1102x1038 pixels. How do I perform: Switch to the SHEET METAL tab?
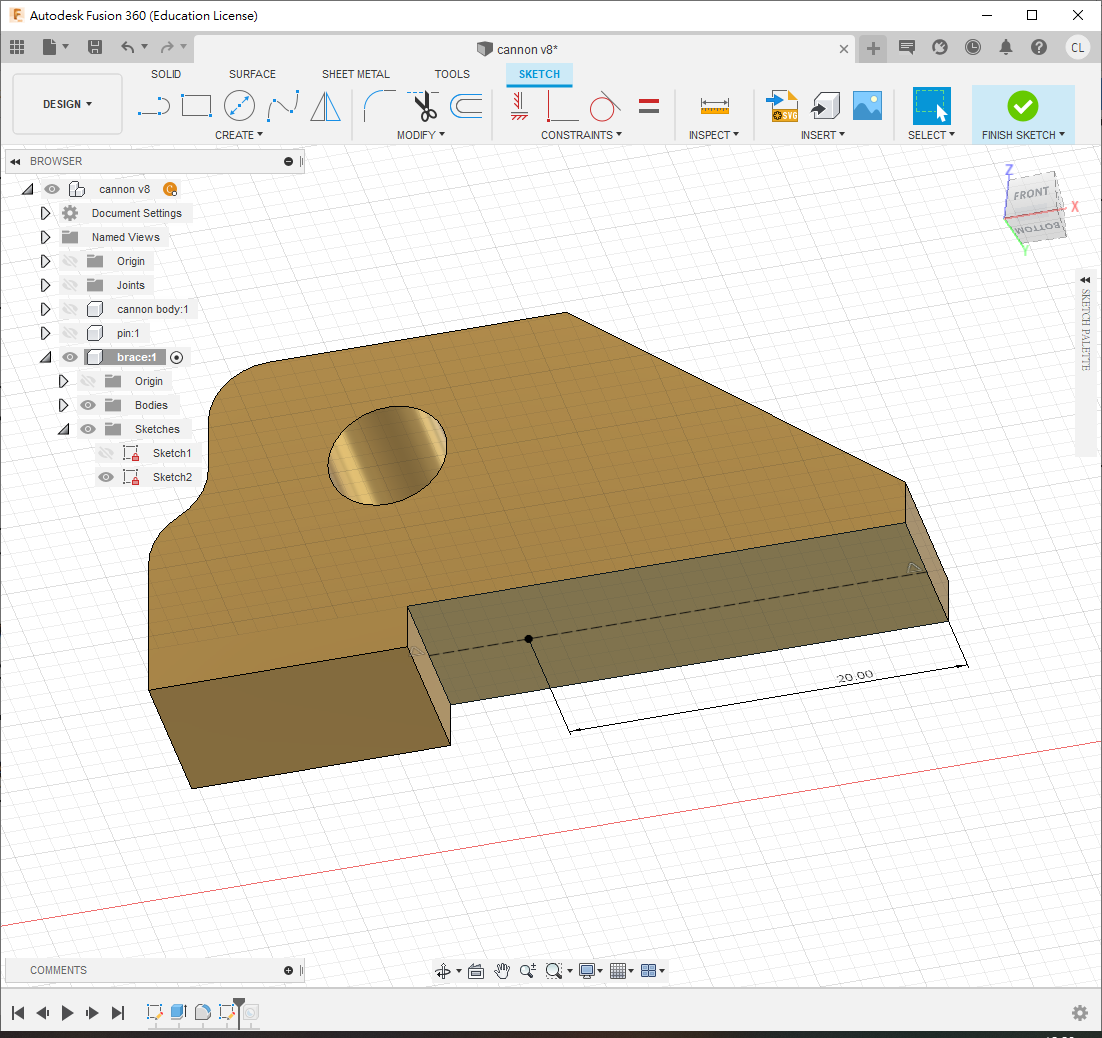point(355,74)
